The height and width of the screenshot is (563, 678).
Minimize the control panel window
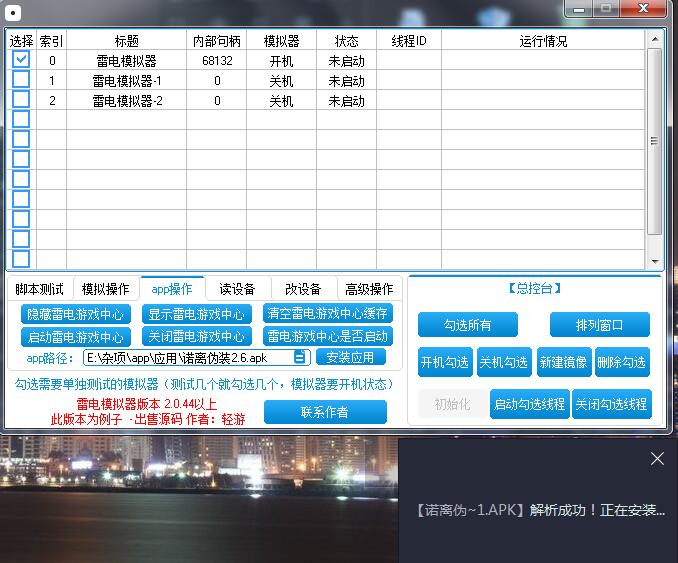(x=579, y=9)
